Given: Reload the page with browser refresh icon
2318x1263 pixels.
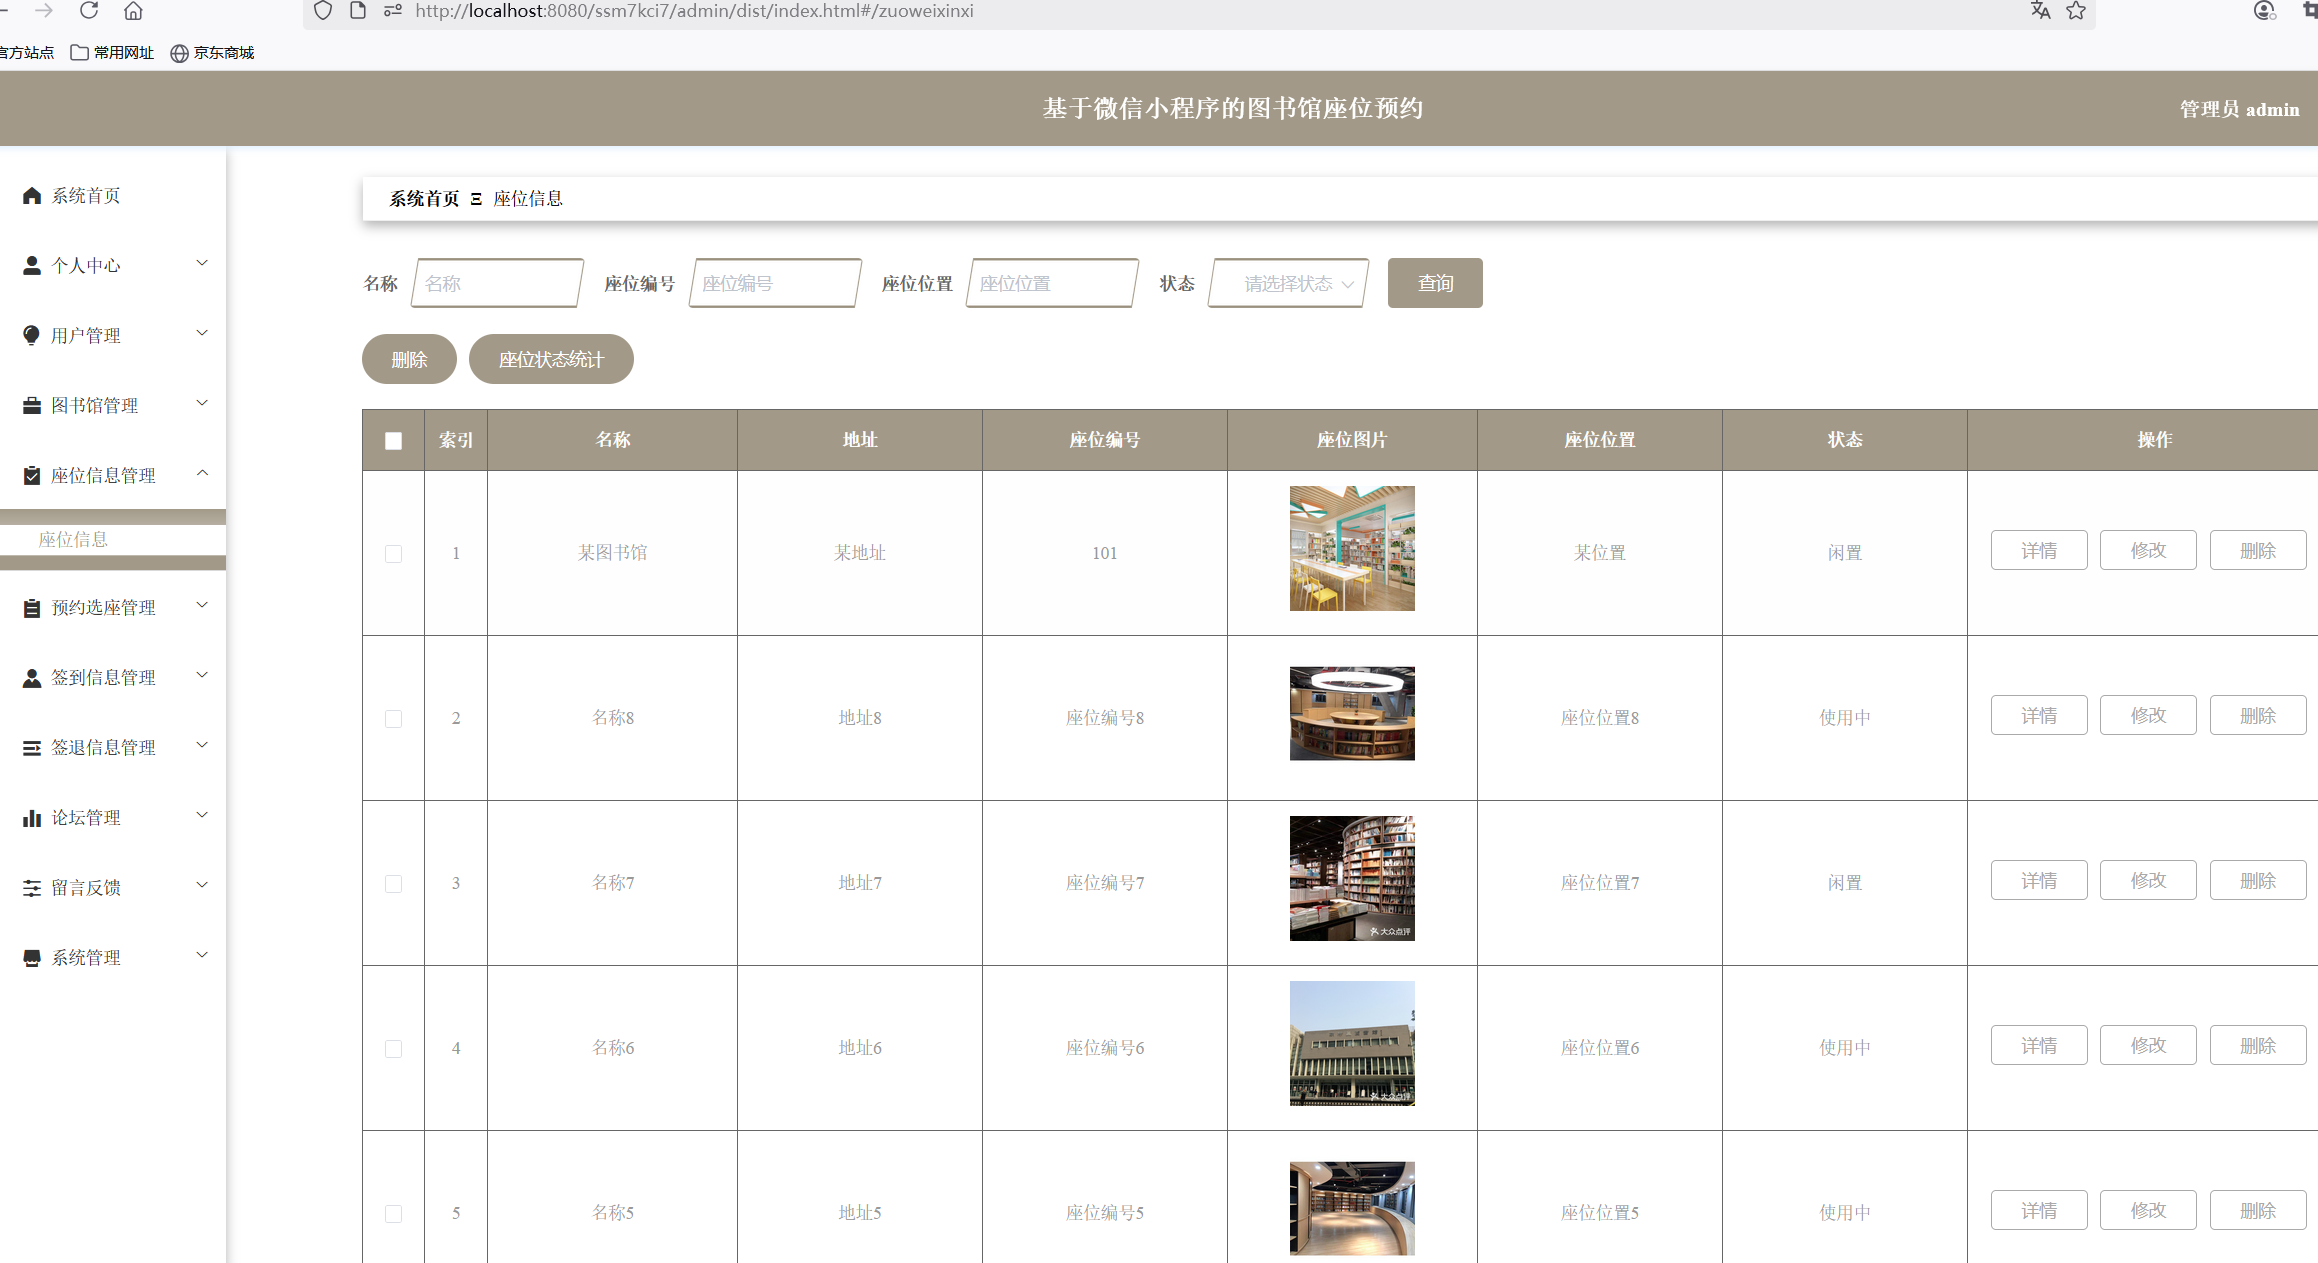Looking at the screenshot, I should click(89, 11).
